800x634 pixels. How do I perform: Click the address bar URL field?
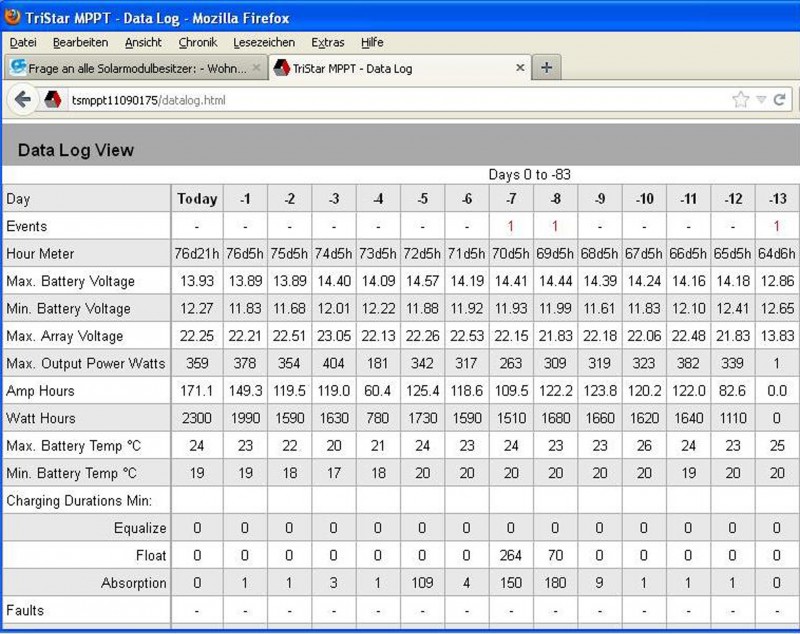[x=400, y=100]
